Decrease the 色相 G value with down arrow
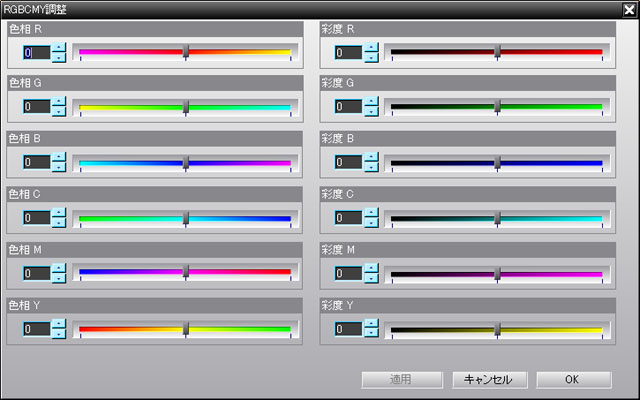This screenshot has width=640, height=400. (x=59, y=111)
